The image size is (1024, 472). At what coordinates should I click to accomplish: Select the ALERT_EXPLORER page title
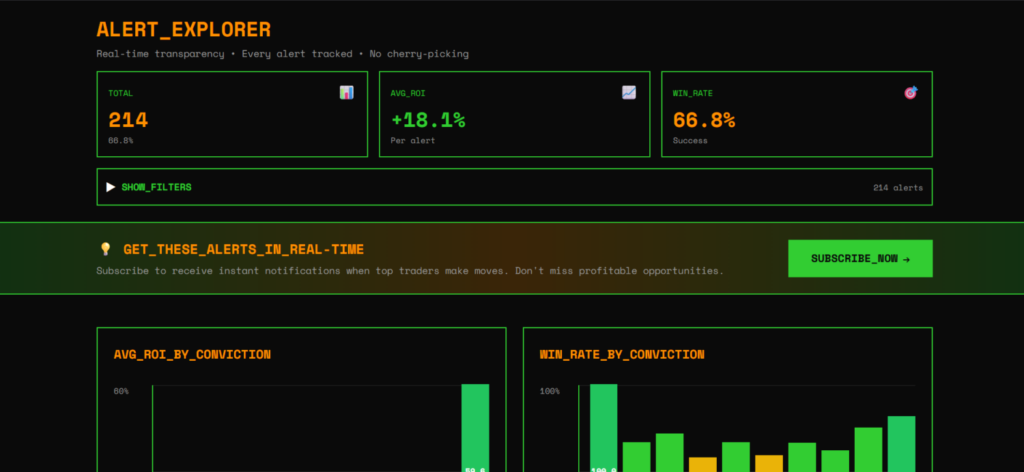(184, 29)
